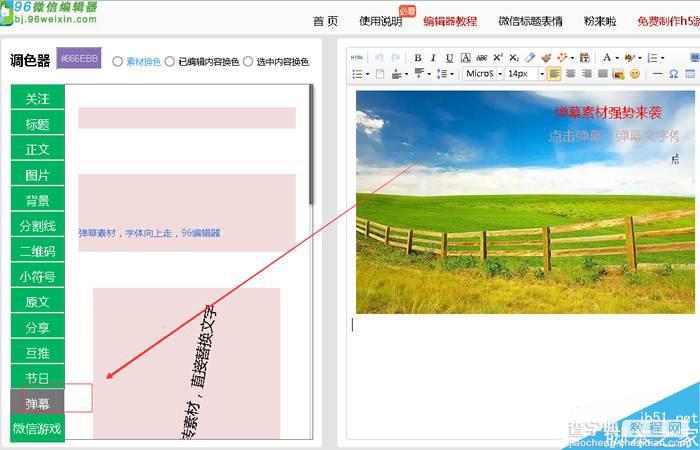The width and height of the screenshot is (700, 450).
Task: Click the redo arrow icon
Action: click(396, 58)
